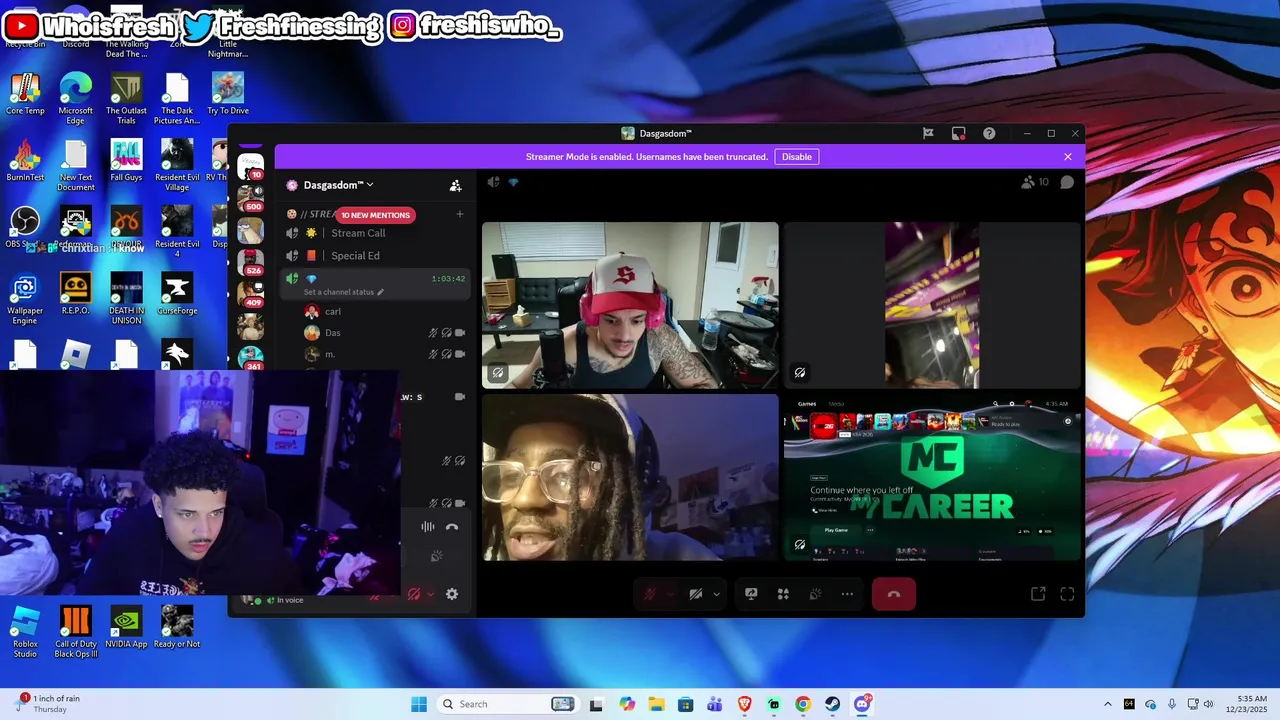Click red Disconnect call button
This screenshot has height=720, width=1280.
click(x=894, y=594)
